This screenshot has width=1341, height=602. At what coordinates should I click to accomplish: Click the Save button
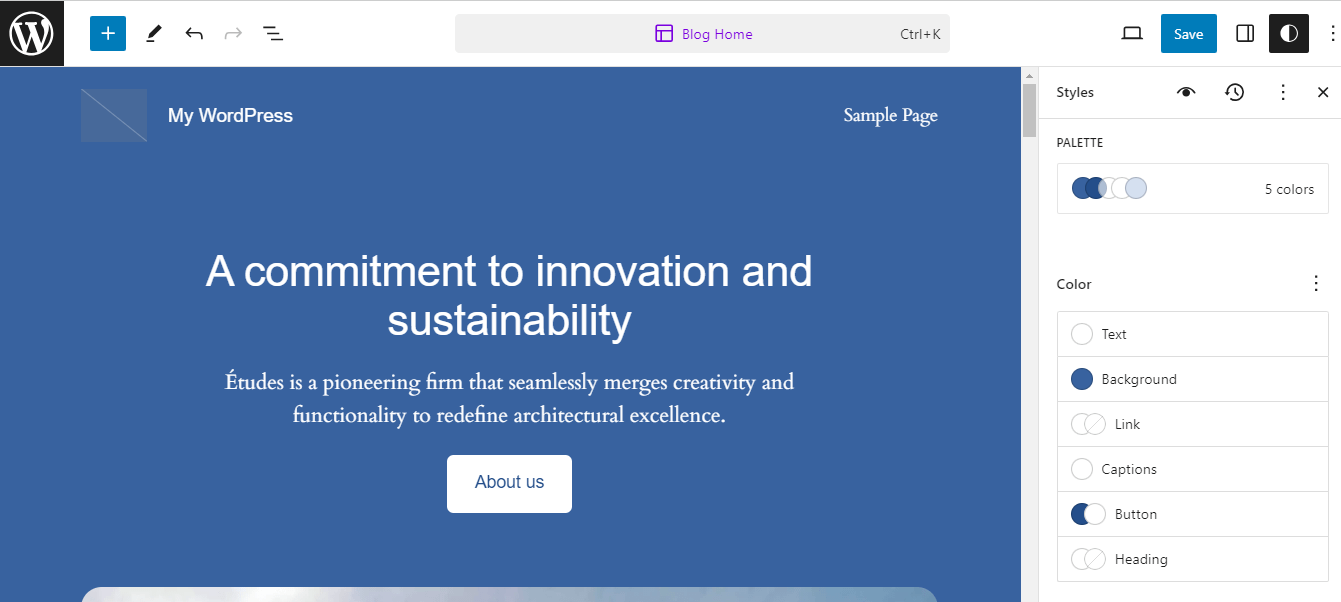point(1188,34)
